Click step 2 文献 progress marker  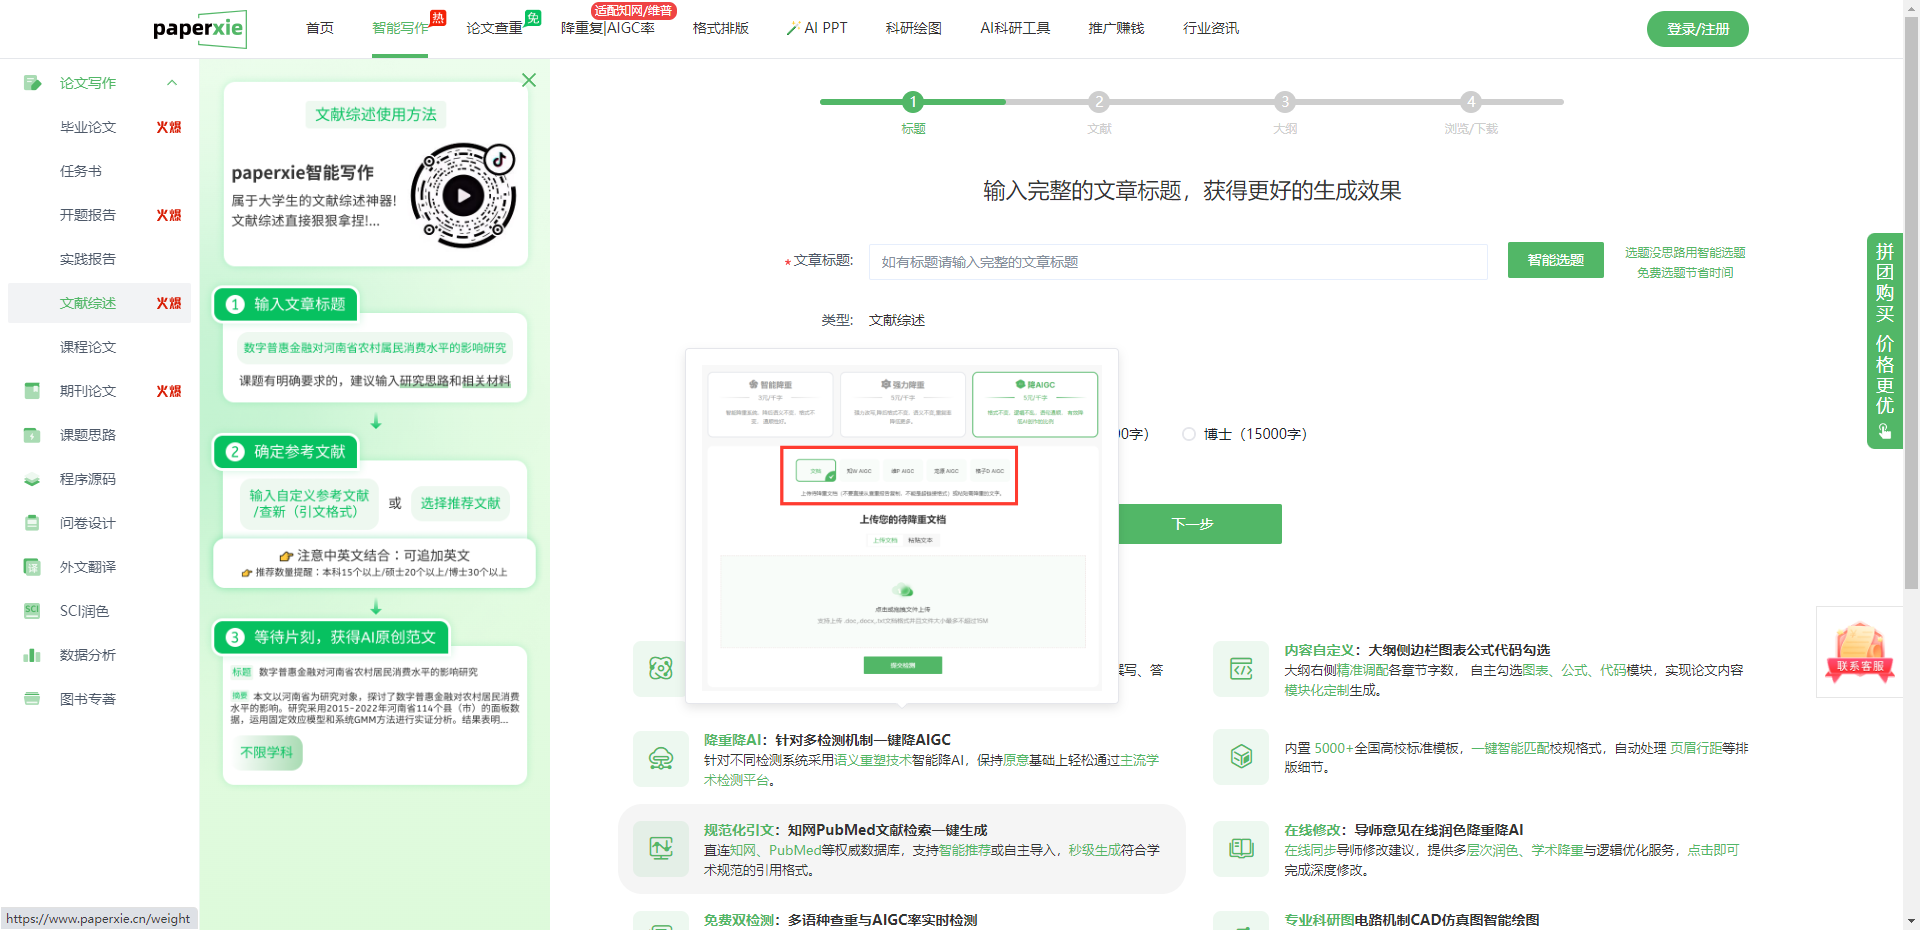pos(1099,102)
